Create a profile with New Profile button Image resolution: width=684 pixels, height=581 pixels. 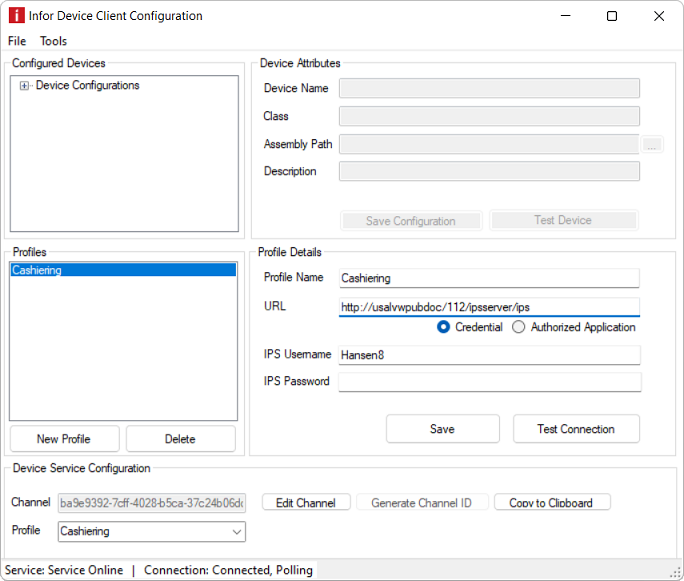click(x=64, y=439)
